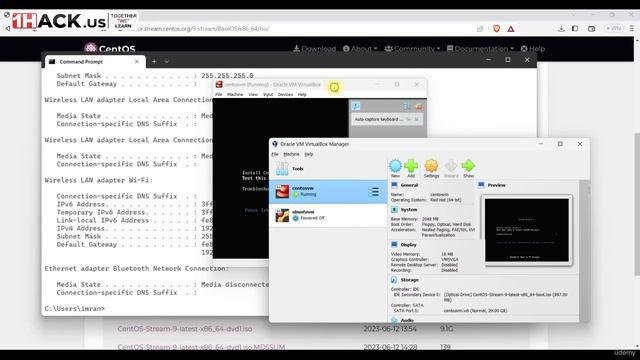Click the share page icon in address bar

coord(480,29)
